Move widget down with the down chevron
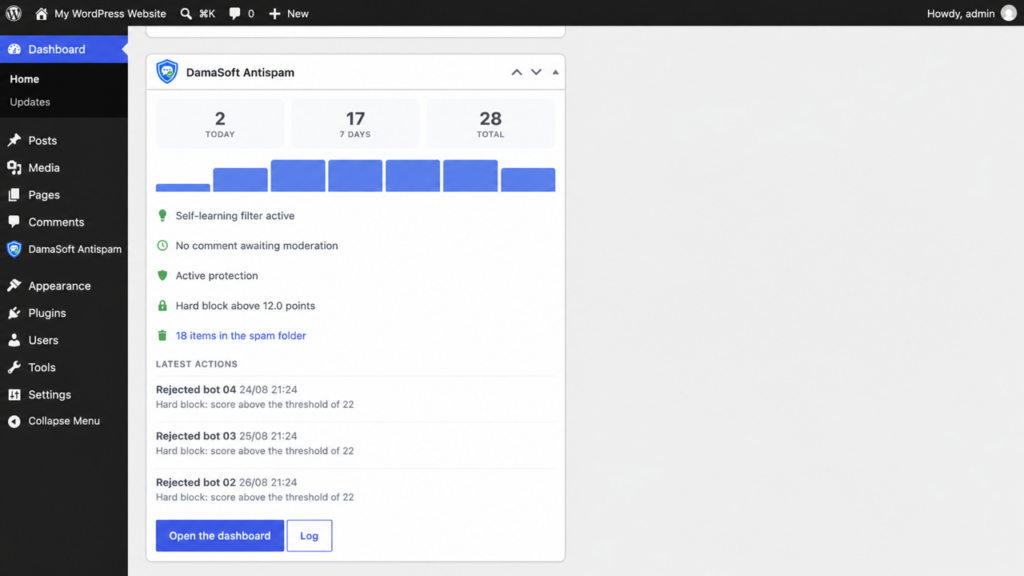 tap(536, 72)
